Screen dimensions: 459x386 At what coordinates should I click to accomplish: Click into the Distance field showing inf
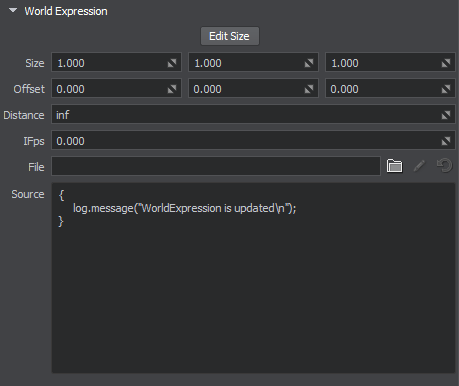[253, 114]
